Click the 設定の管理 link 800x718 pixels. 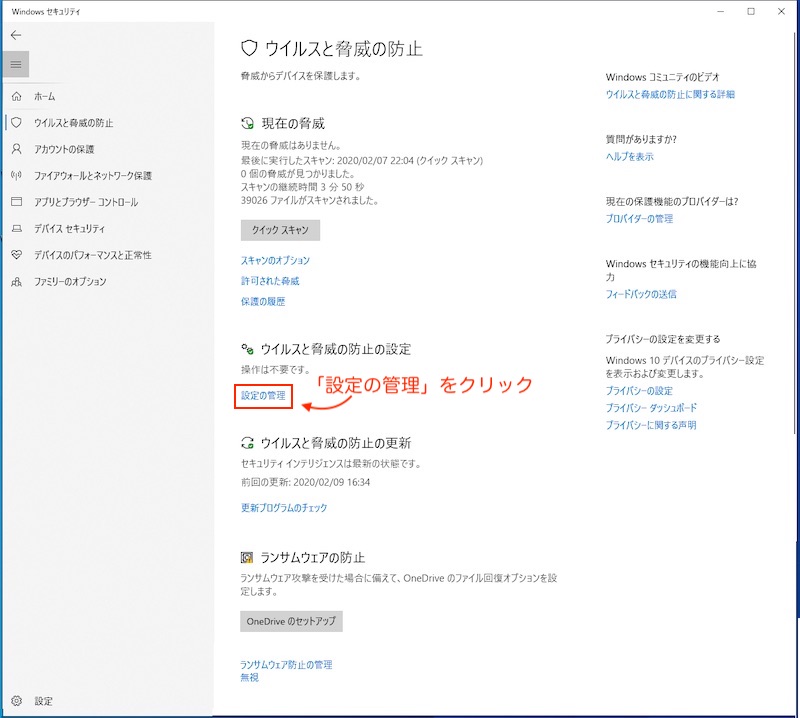263,395
